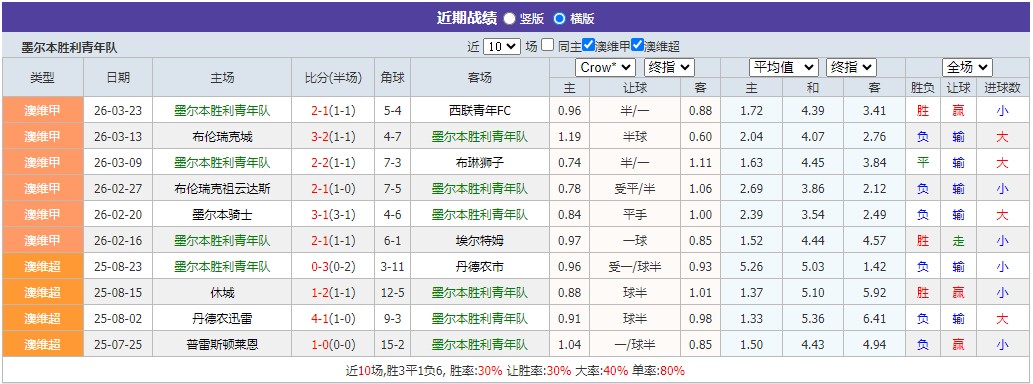Image resolution: width=1033 pixels, height=384 pixels.
Task: Click the 客场 column header
Action: [480, 77]
